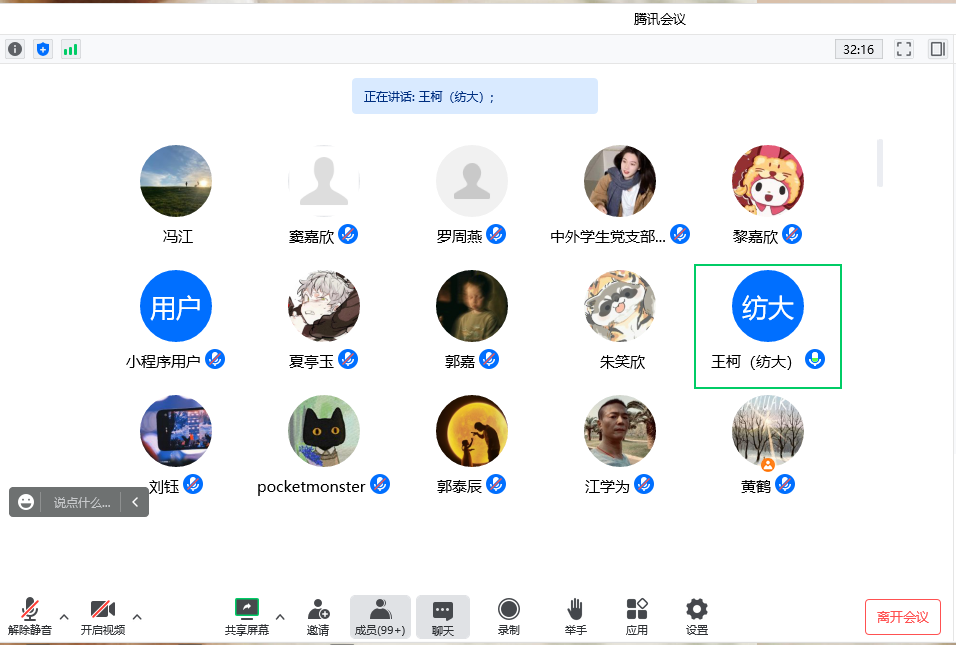Collapse the chat input bar arrow

tap(135, 502)
